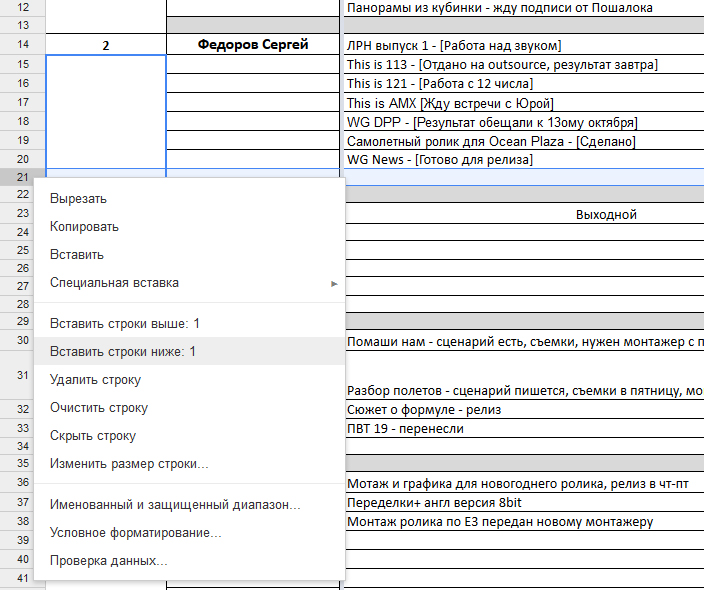This screenshot has width=704, height=590.
Task: Click cell Разбор полетов - сценарий пишется
Action: [x=524, y=375]
